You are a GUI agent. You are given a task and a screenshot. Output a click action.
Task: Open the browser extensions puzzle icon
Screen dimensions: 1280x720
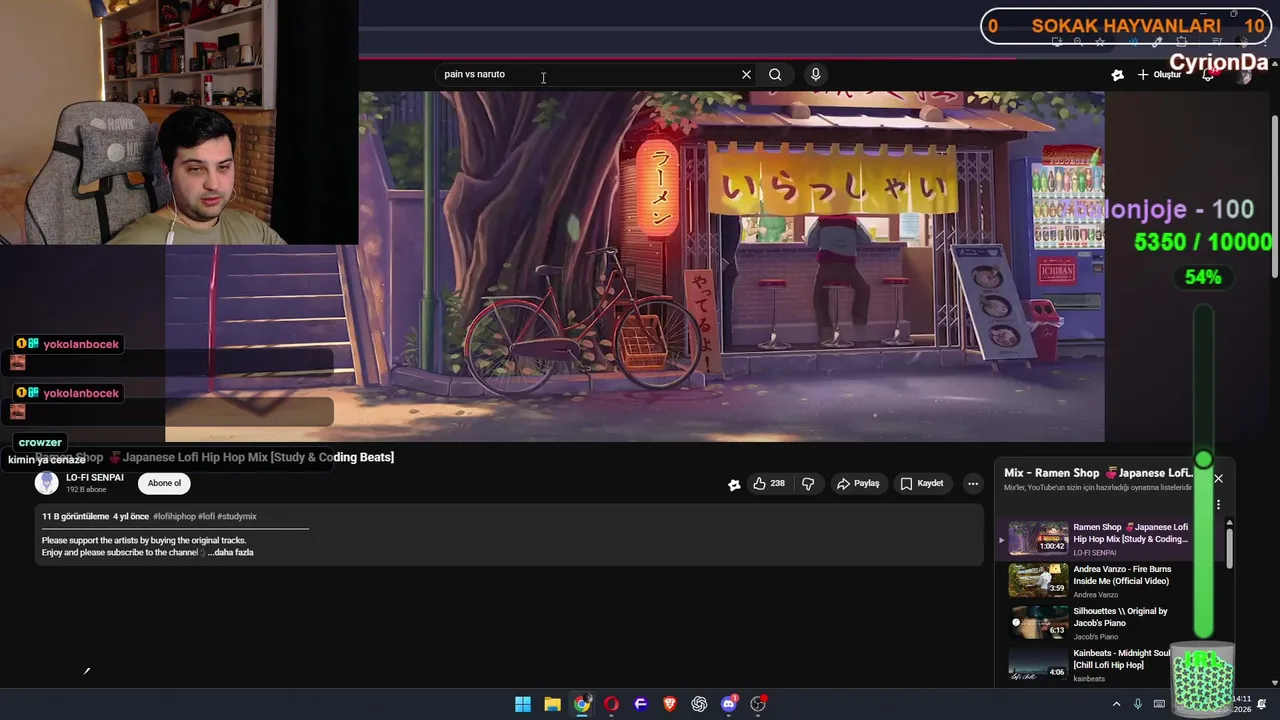pyautogui.click(x=1181, y=42)
